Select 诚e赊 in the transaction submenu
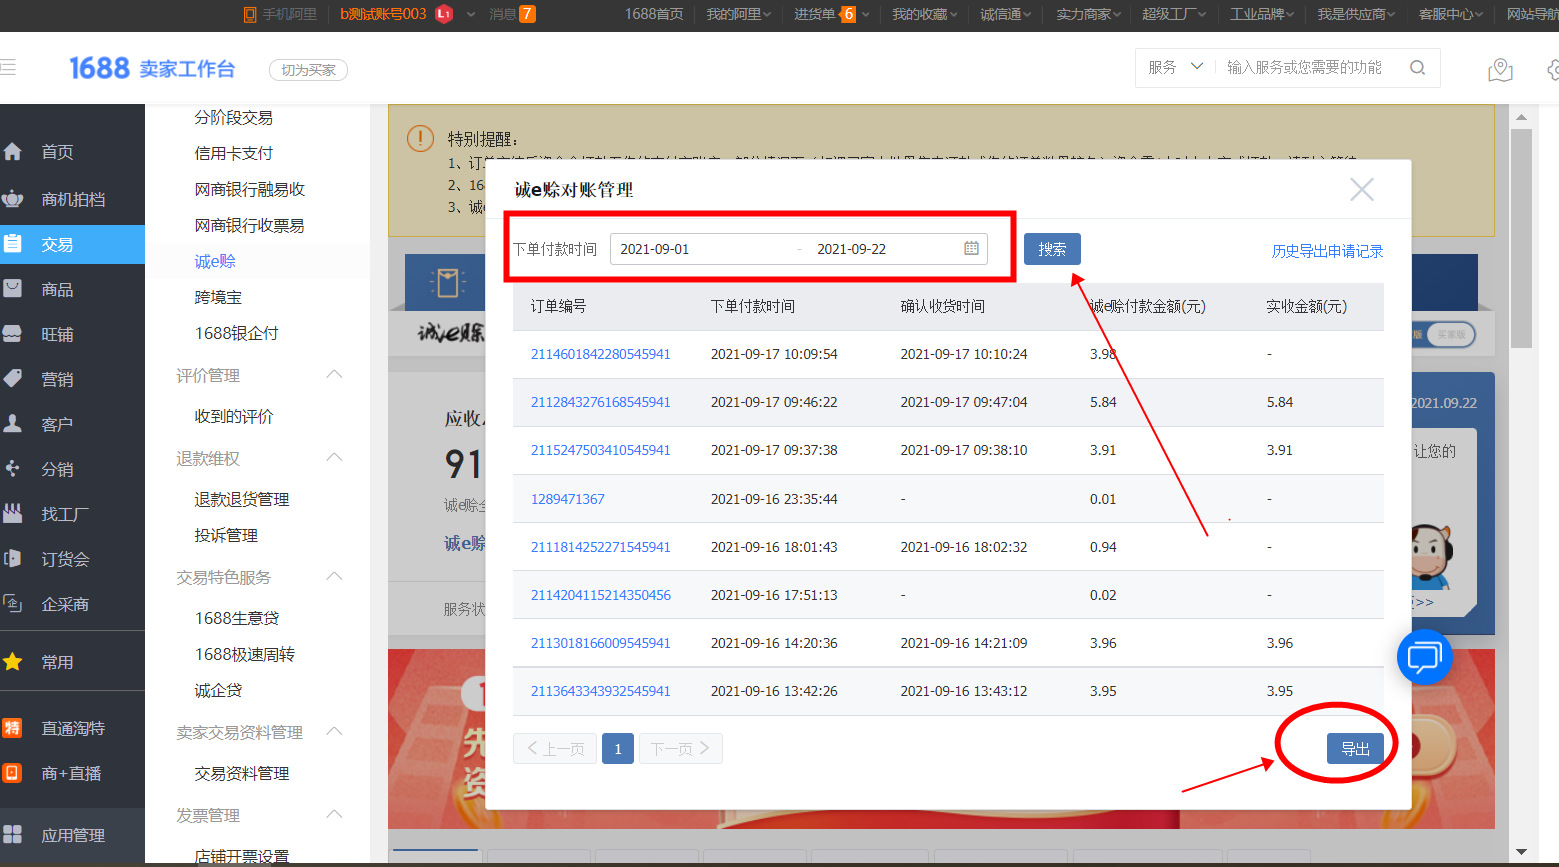 215,262
